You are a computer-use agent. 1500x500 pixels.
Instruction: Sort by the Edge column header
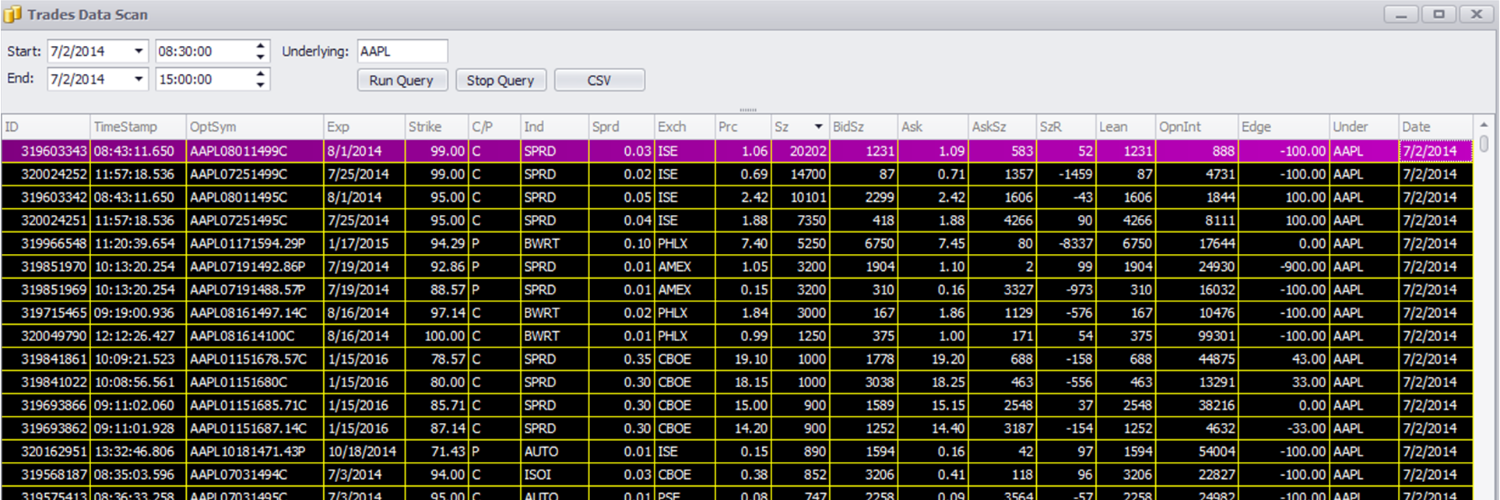(x=1284, y=127)
